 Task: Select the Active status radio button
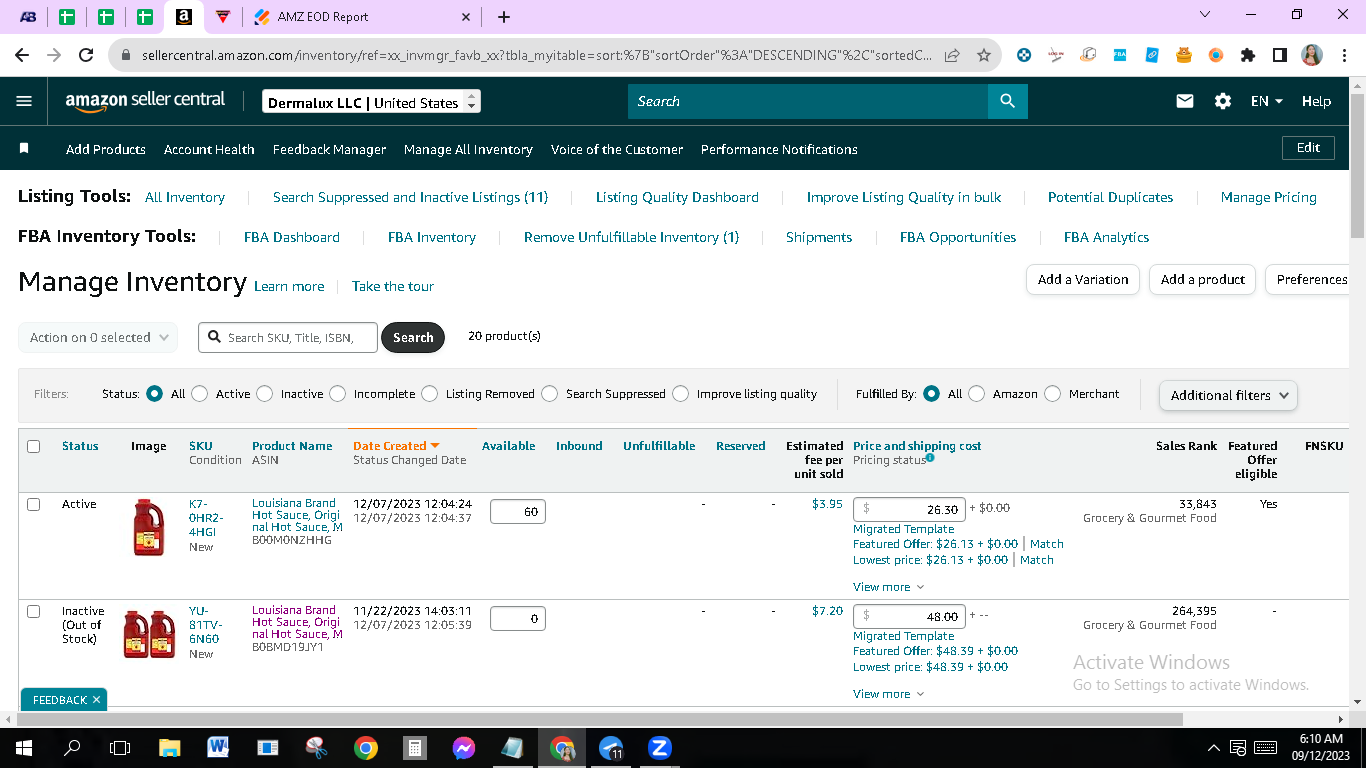(x=200, y=394)
